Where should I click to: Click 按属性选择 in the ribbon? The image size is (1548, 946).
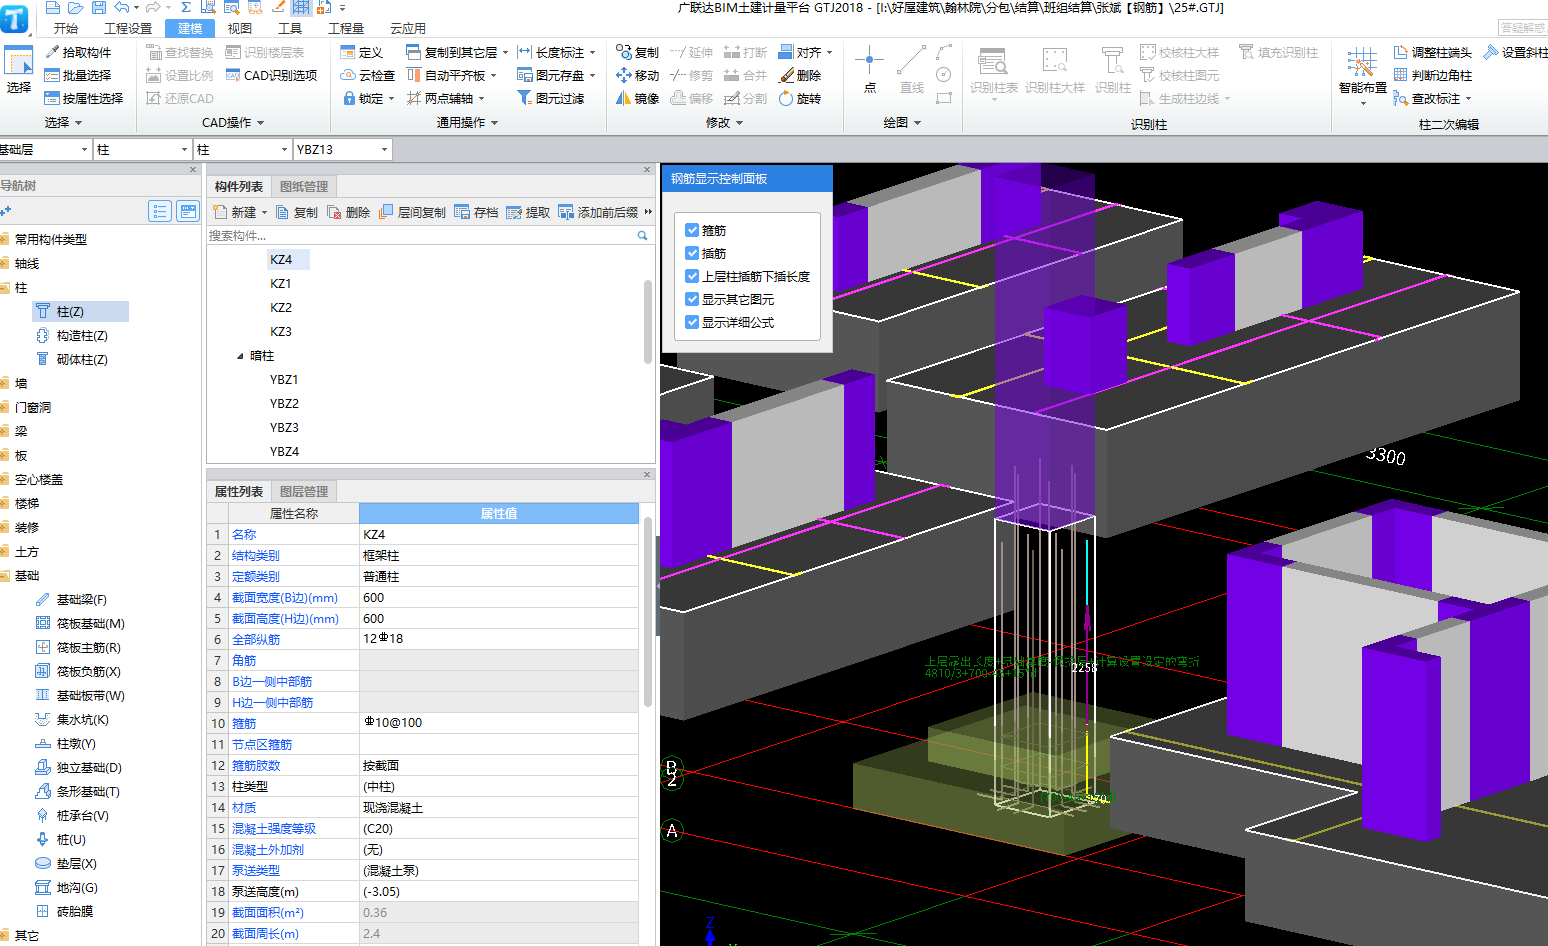(x=83, y=98)
